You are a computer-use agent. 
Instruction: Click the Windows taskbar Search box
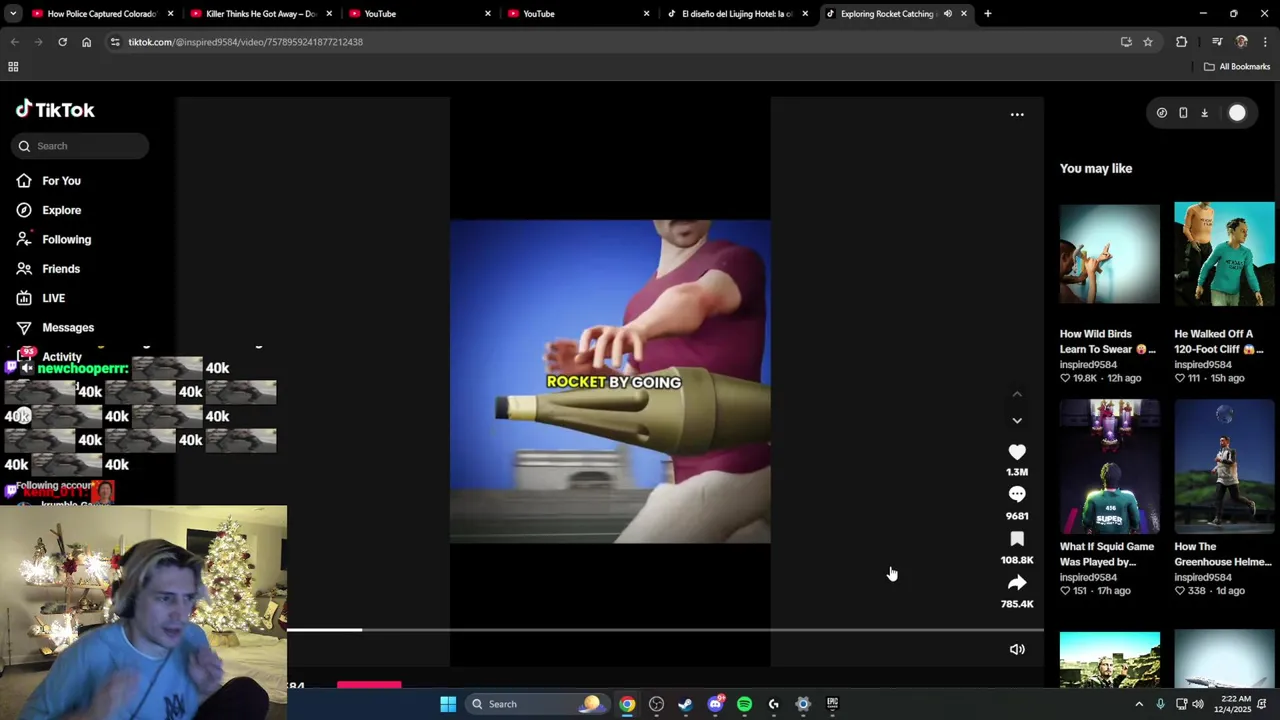538,704
